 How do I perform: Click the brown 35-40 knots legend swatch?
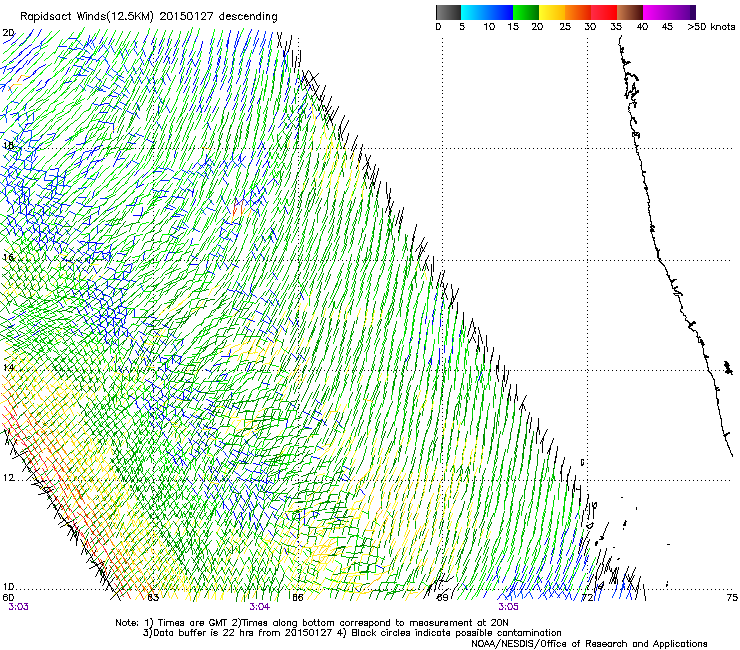[630, 12]
